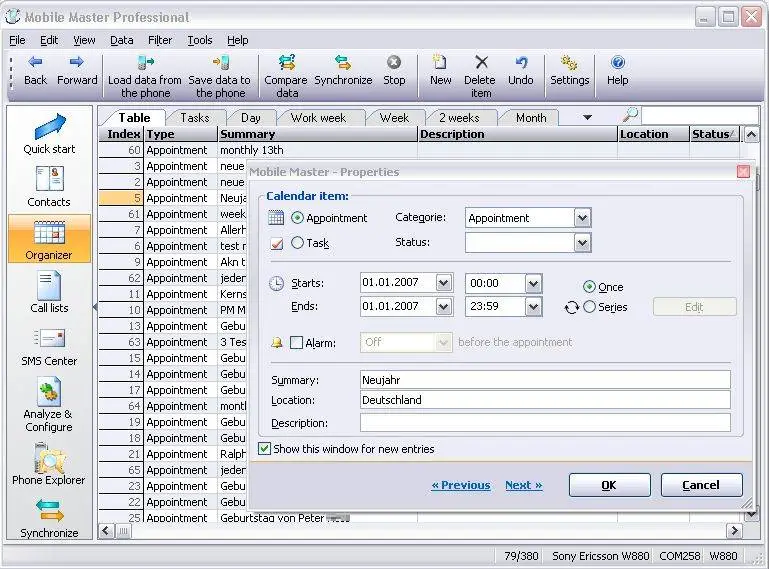Enable the Alarm checkbox
This screenshot has width=769, height=569.
[296, 343]
